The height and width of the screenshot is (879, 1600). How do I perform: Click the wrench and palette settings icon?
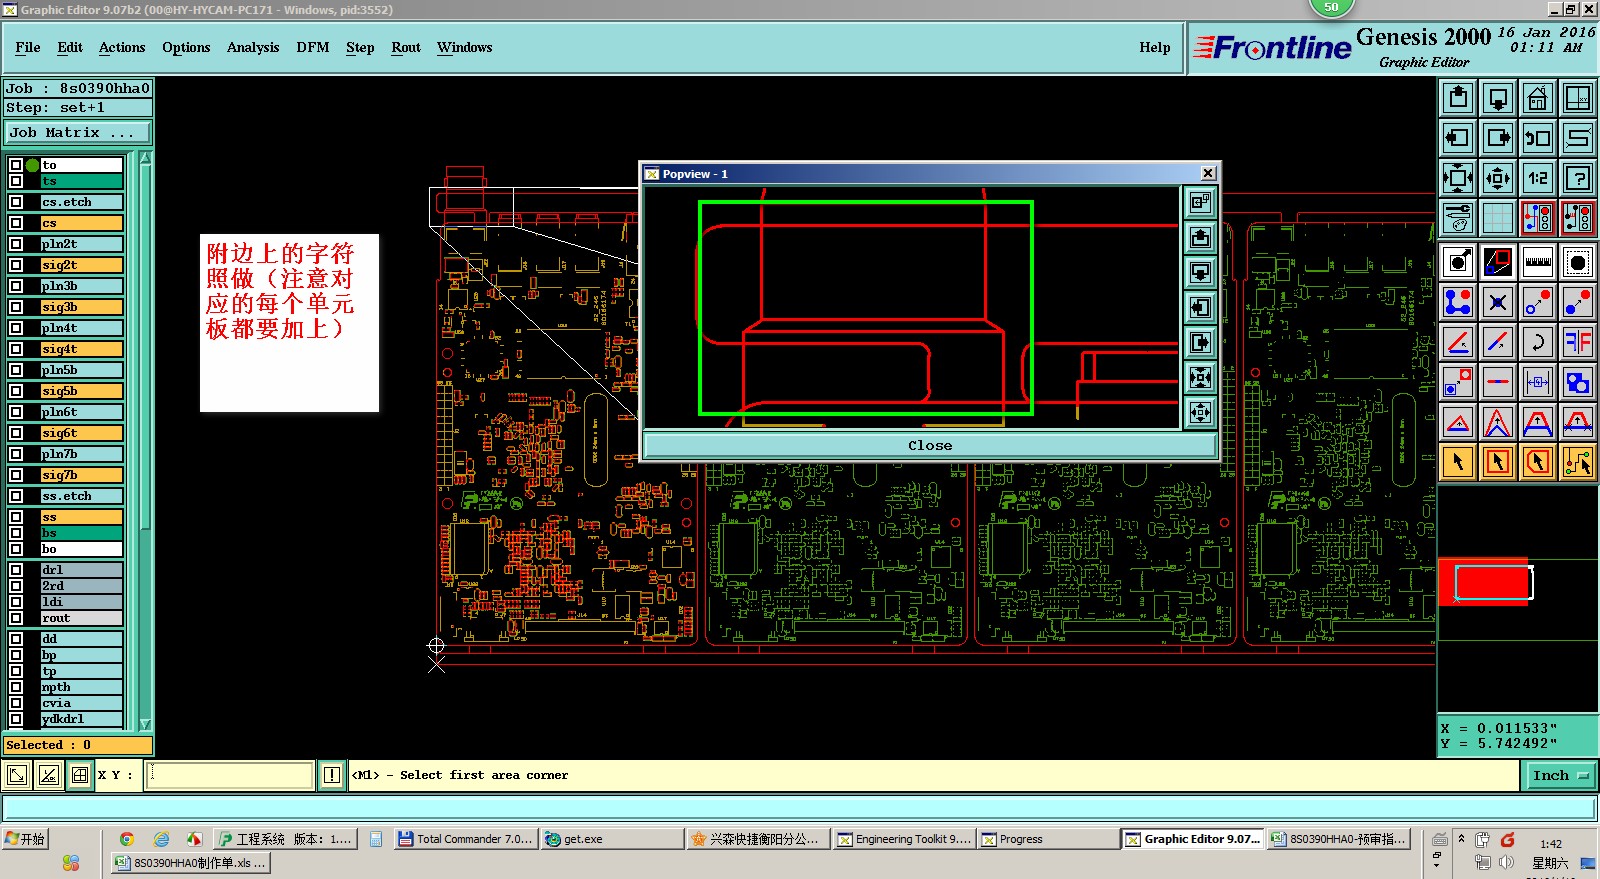tap(1457, 218)
